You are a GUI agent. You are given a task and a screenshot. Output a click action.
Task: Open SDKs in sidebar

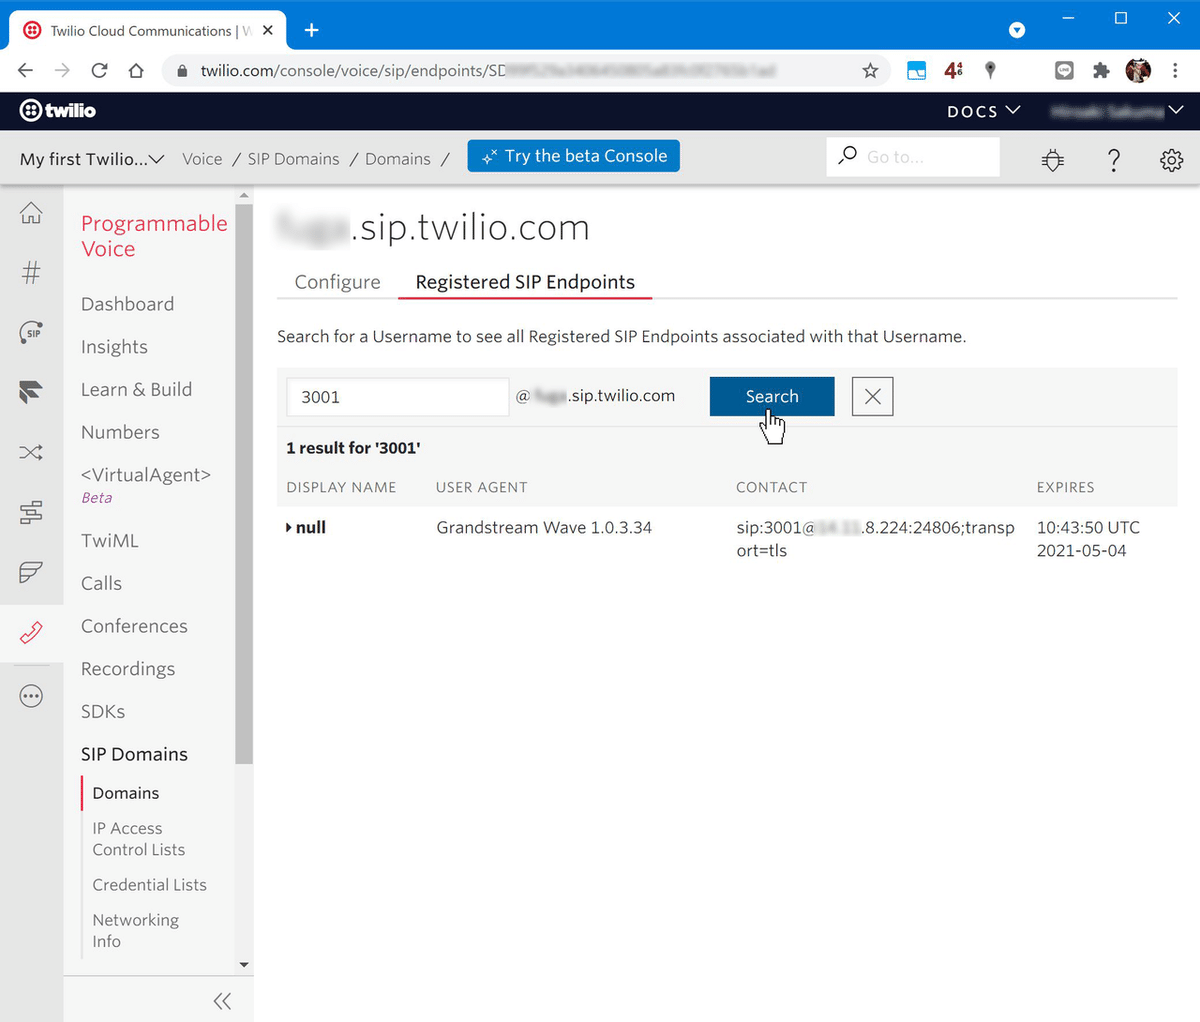click(103, 712)
